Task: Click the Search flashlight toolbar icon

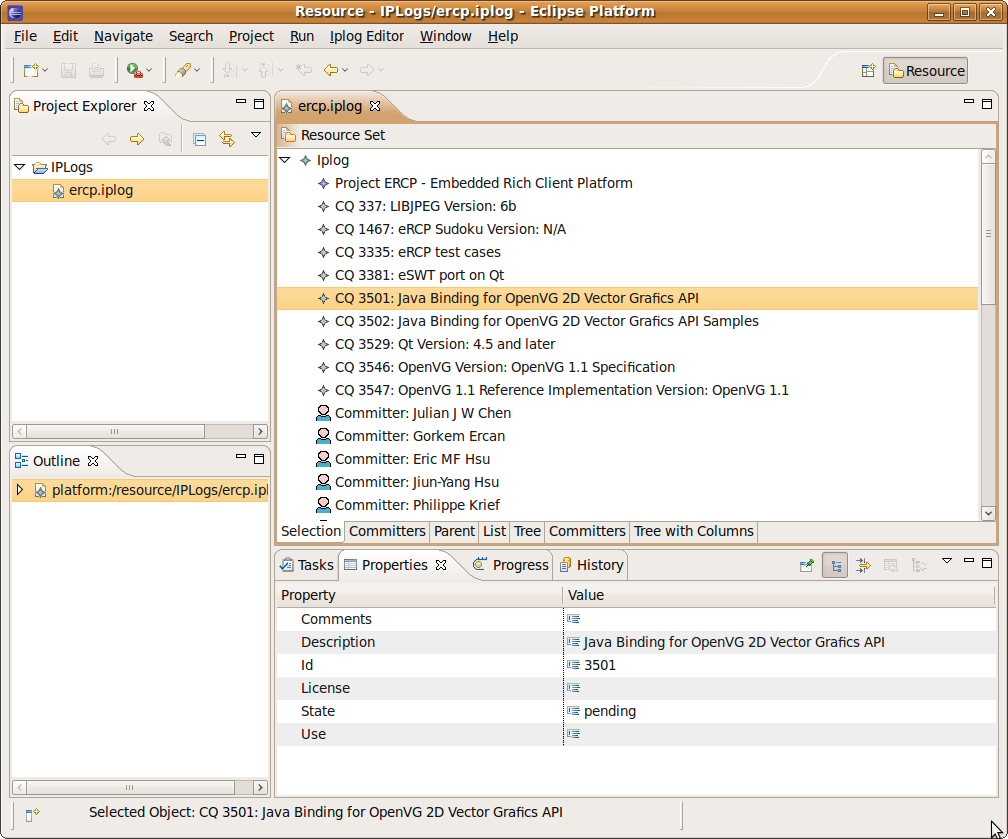Action: 183,70
